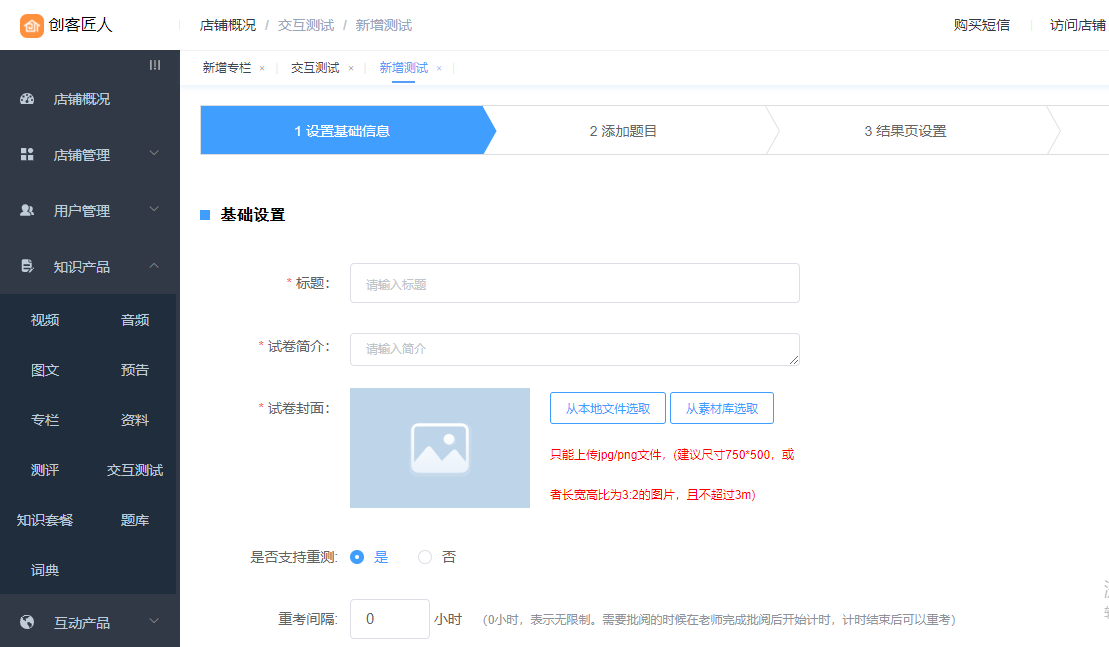
Task: Select 是 for 是否支持重测
Action: coord(357,557)
